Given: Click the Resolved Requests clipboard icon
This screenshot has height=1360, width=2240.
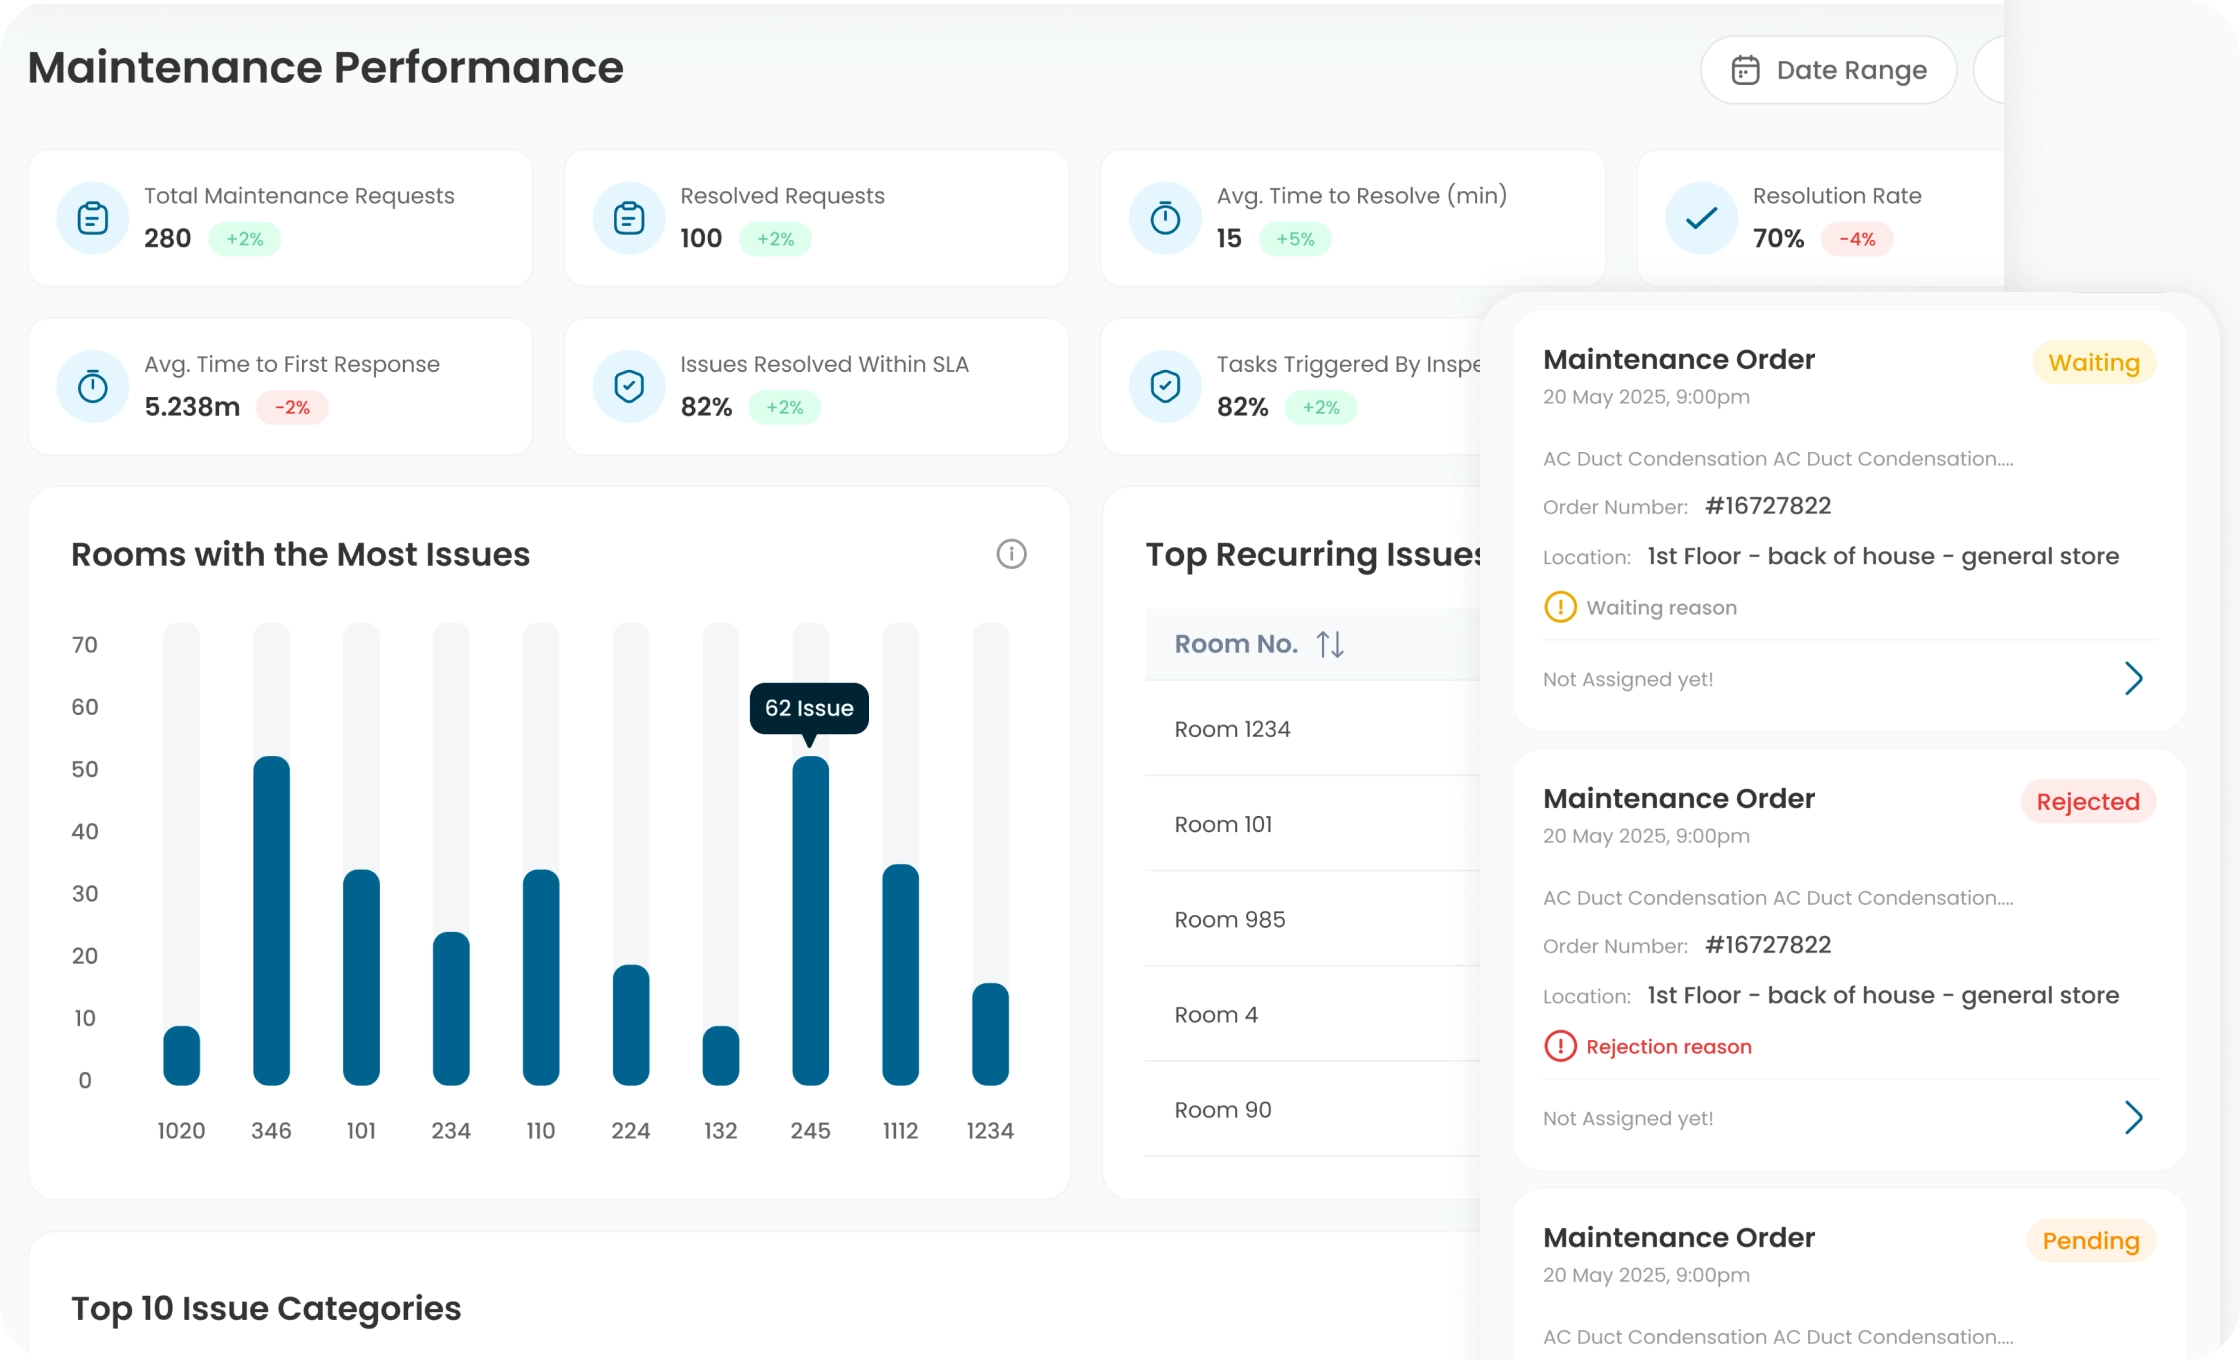Looking at the screenshot, I should tap(629, 218).
